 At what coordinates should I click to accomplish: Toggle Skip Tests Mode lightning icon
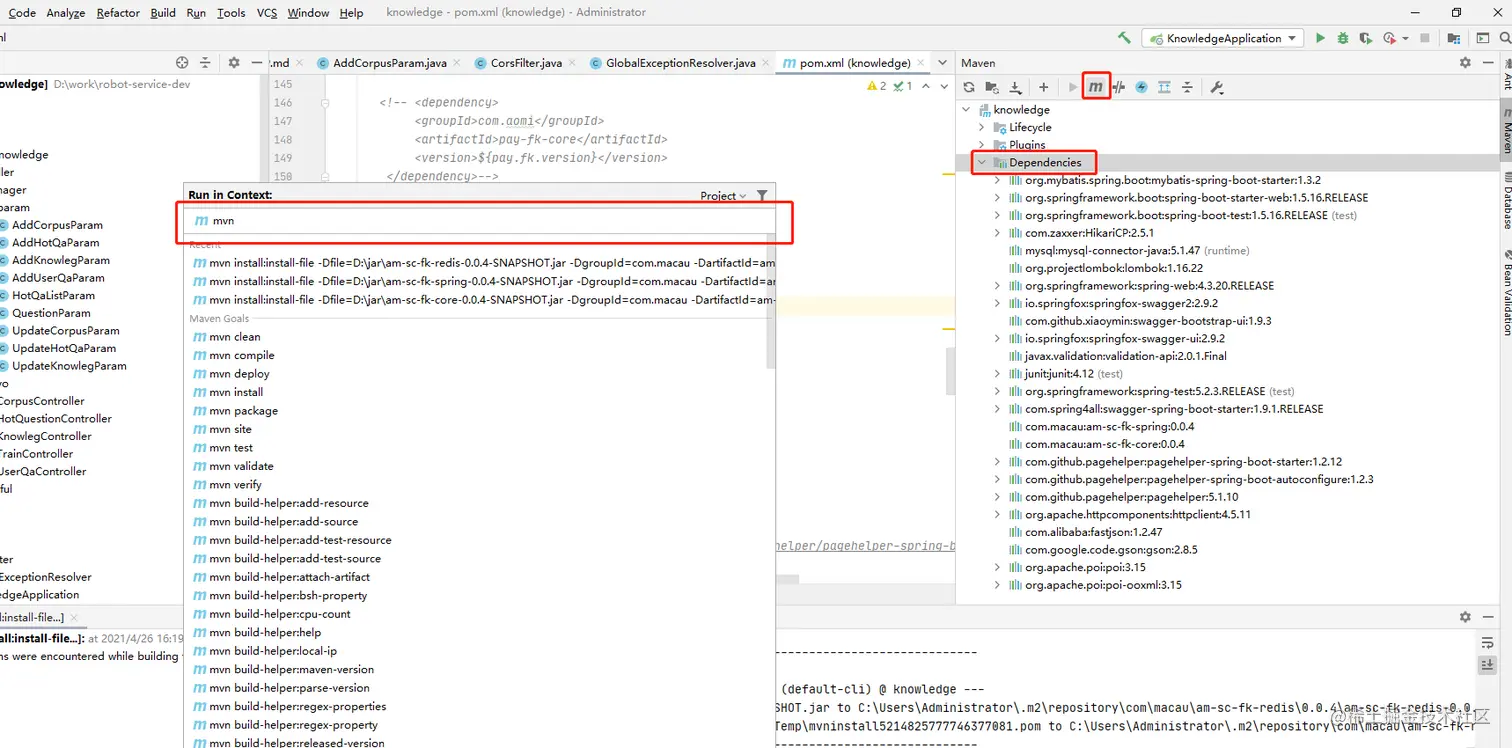tap(1141, 88)
